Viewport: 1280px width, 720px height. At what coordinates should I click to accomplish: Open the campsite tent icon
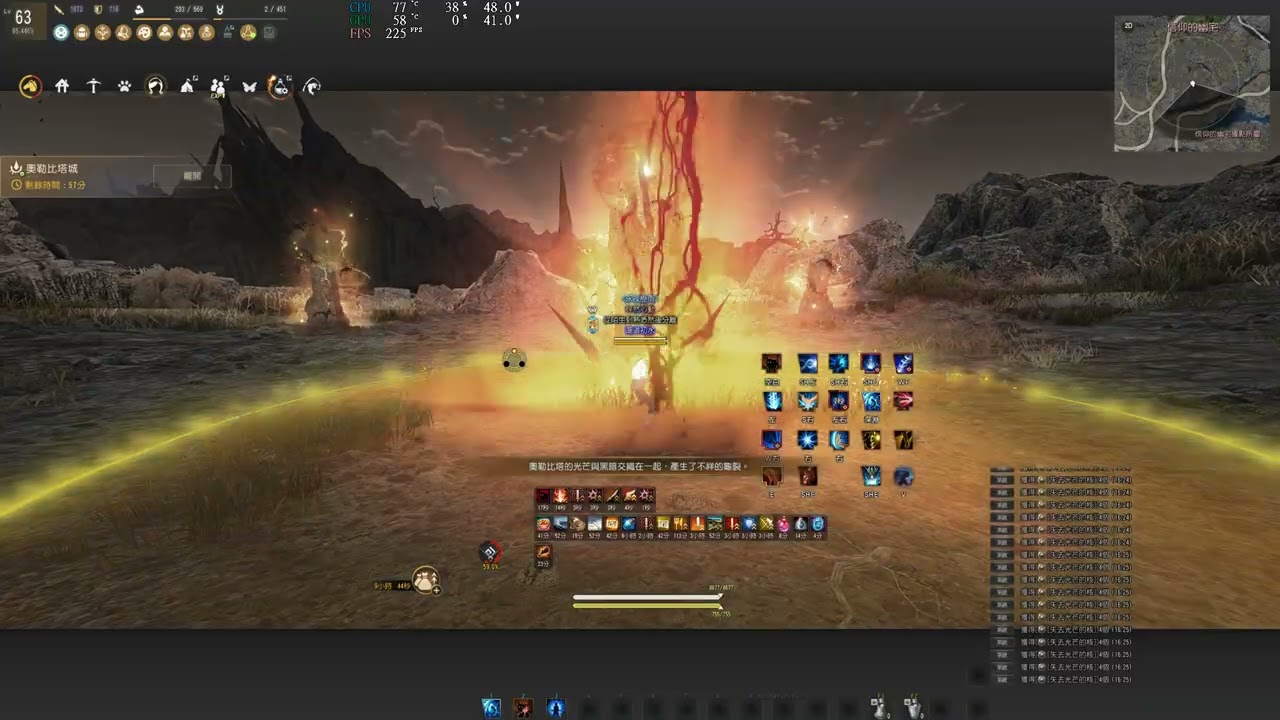[x=187, y=86]
